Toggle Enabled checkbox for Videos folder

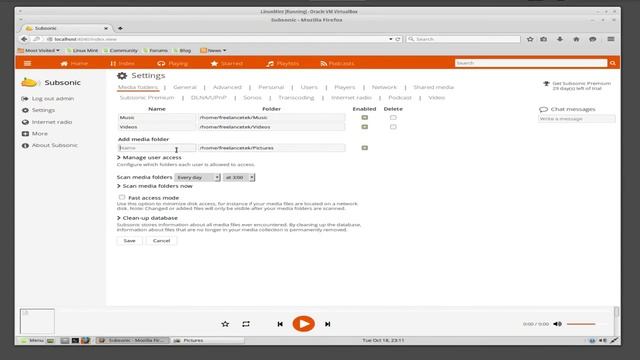coord(364,127)
